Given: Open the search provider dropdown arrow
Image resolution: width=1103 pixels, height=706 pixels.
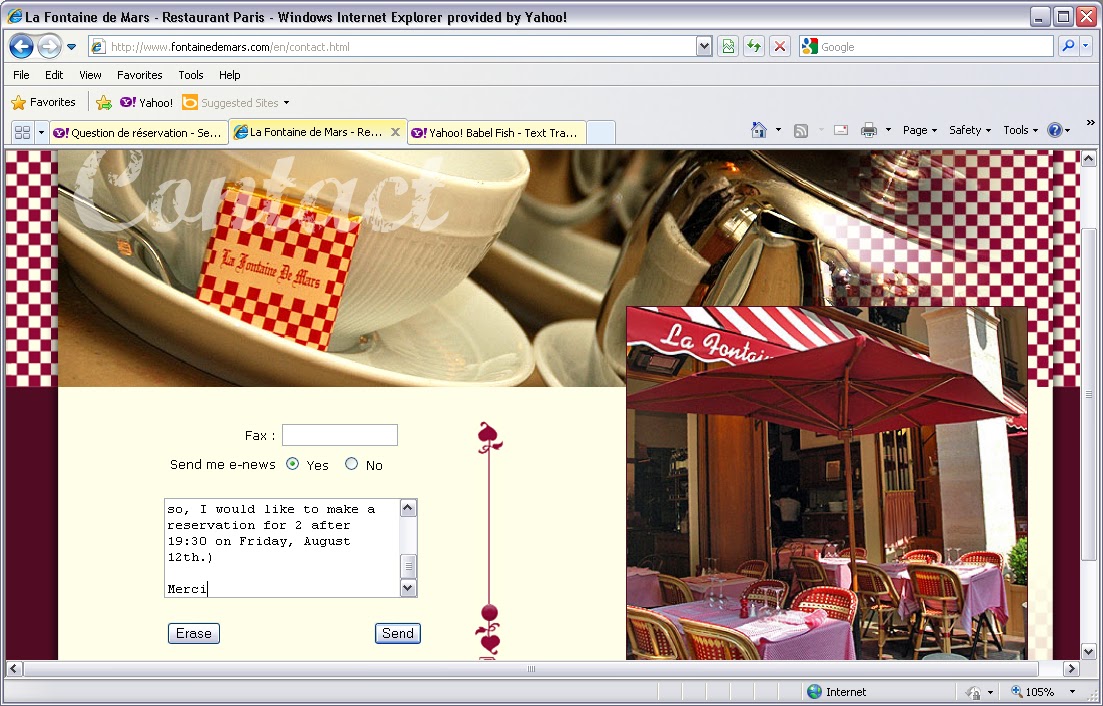Looking at the screenshot, I should 1085,46.
